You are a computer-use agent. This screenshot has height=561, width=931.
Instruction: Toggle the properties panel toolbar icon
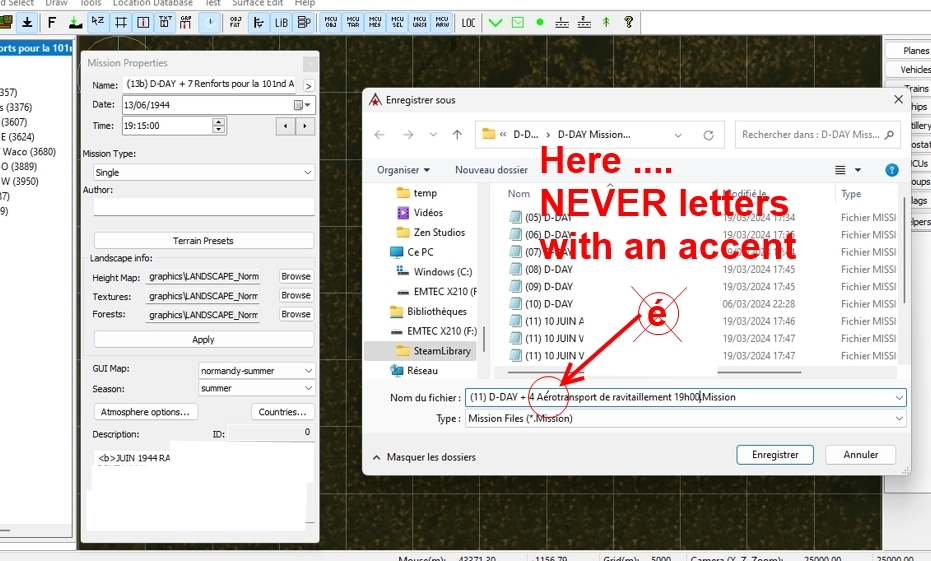(304, 23)
